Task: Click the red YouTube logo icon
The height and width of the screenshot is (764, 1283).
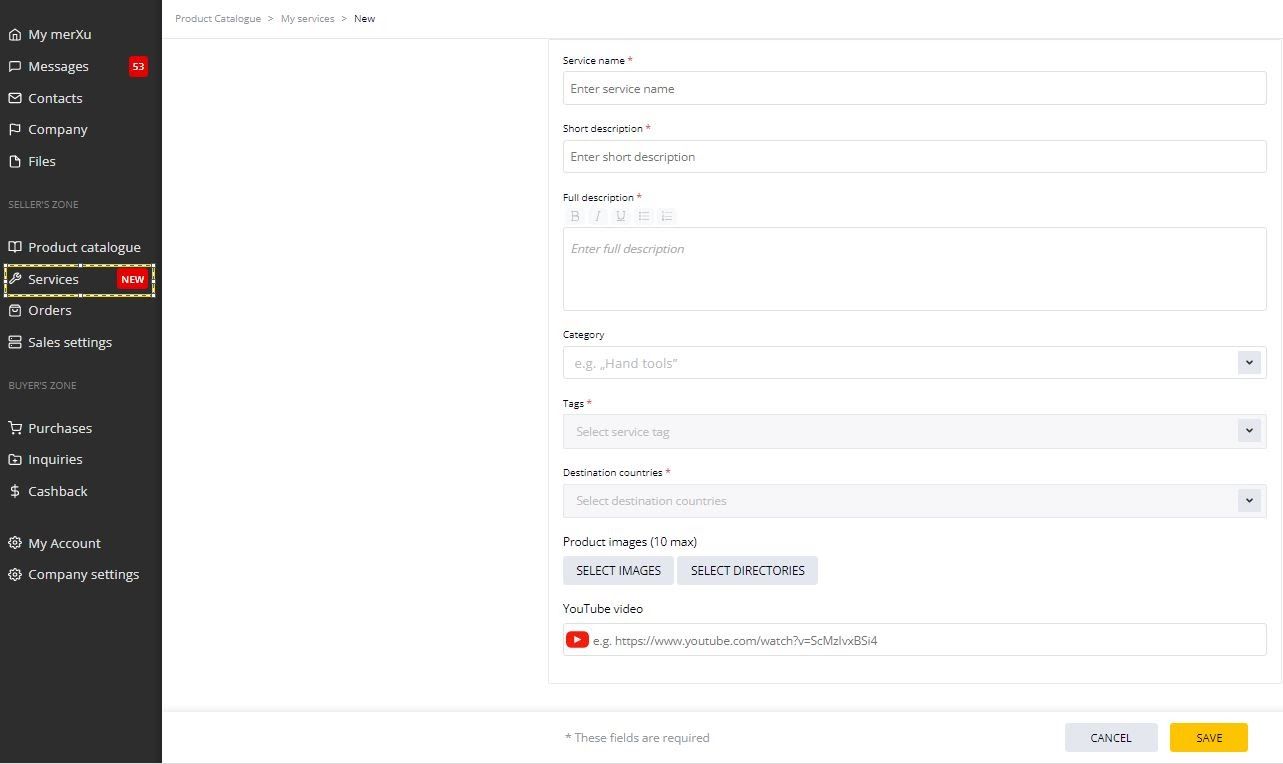Action: point(577,640)
